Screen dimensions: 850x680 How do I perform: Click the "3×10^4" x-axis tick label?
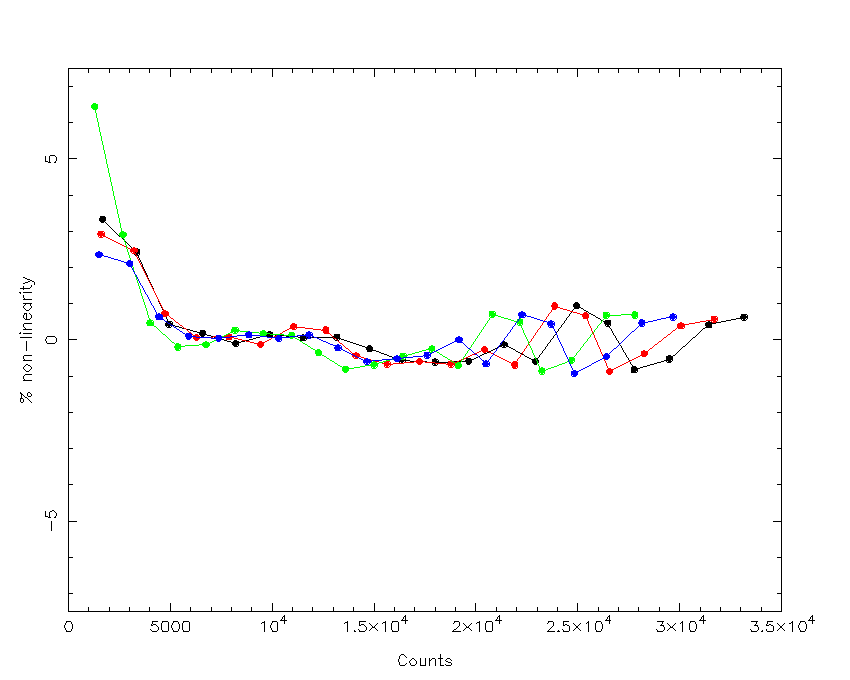[x=681, y=625]
